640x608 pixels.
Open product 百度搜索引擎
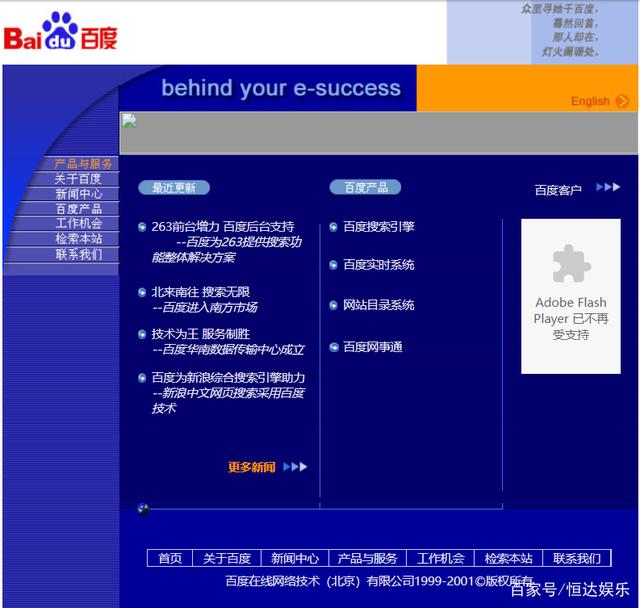(x=379, y=227)
